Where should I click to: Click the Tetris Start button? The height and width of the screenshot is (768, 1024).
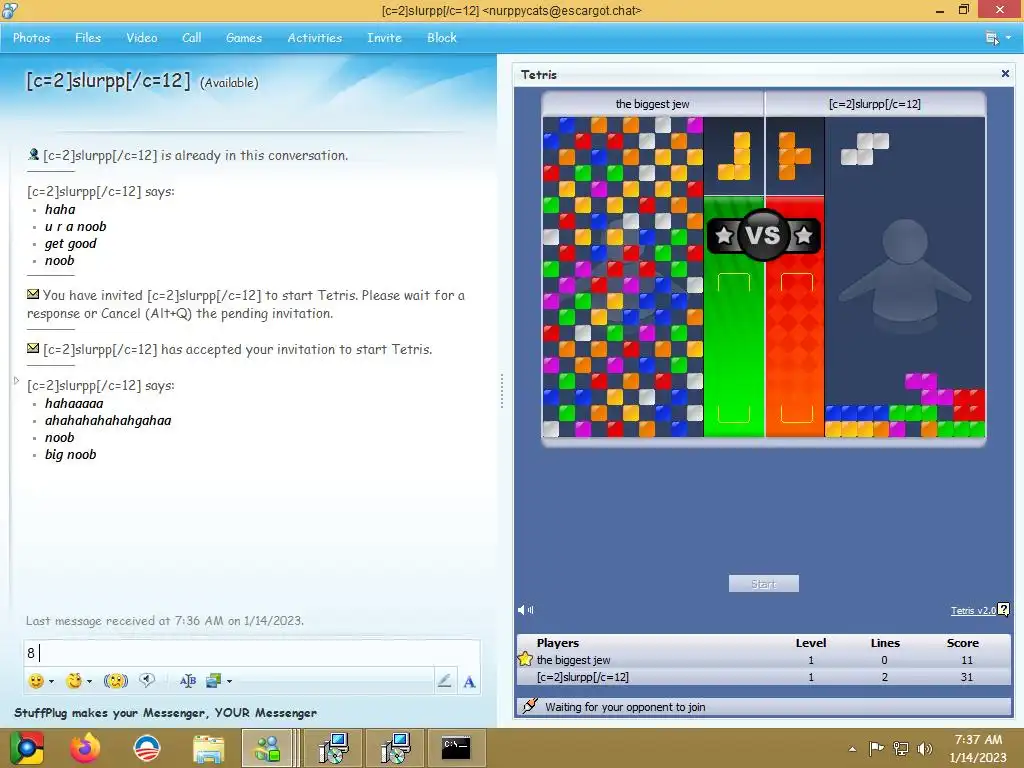[x=763, y=584]
